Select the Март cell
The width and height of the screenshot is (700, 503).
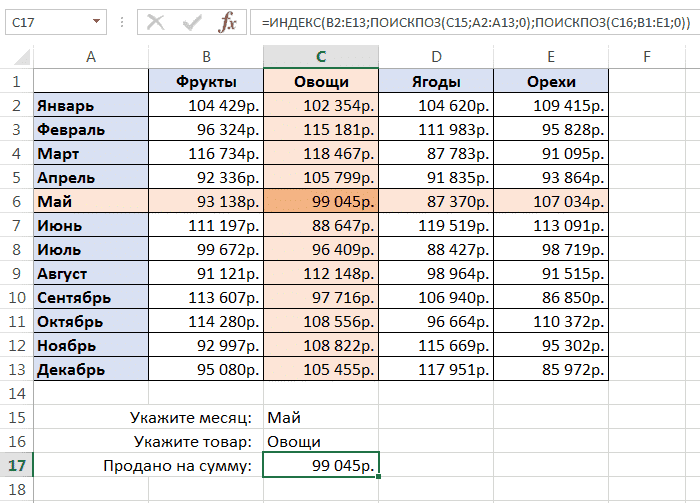91,154
